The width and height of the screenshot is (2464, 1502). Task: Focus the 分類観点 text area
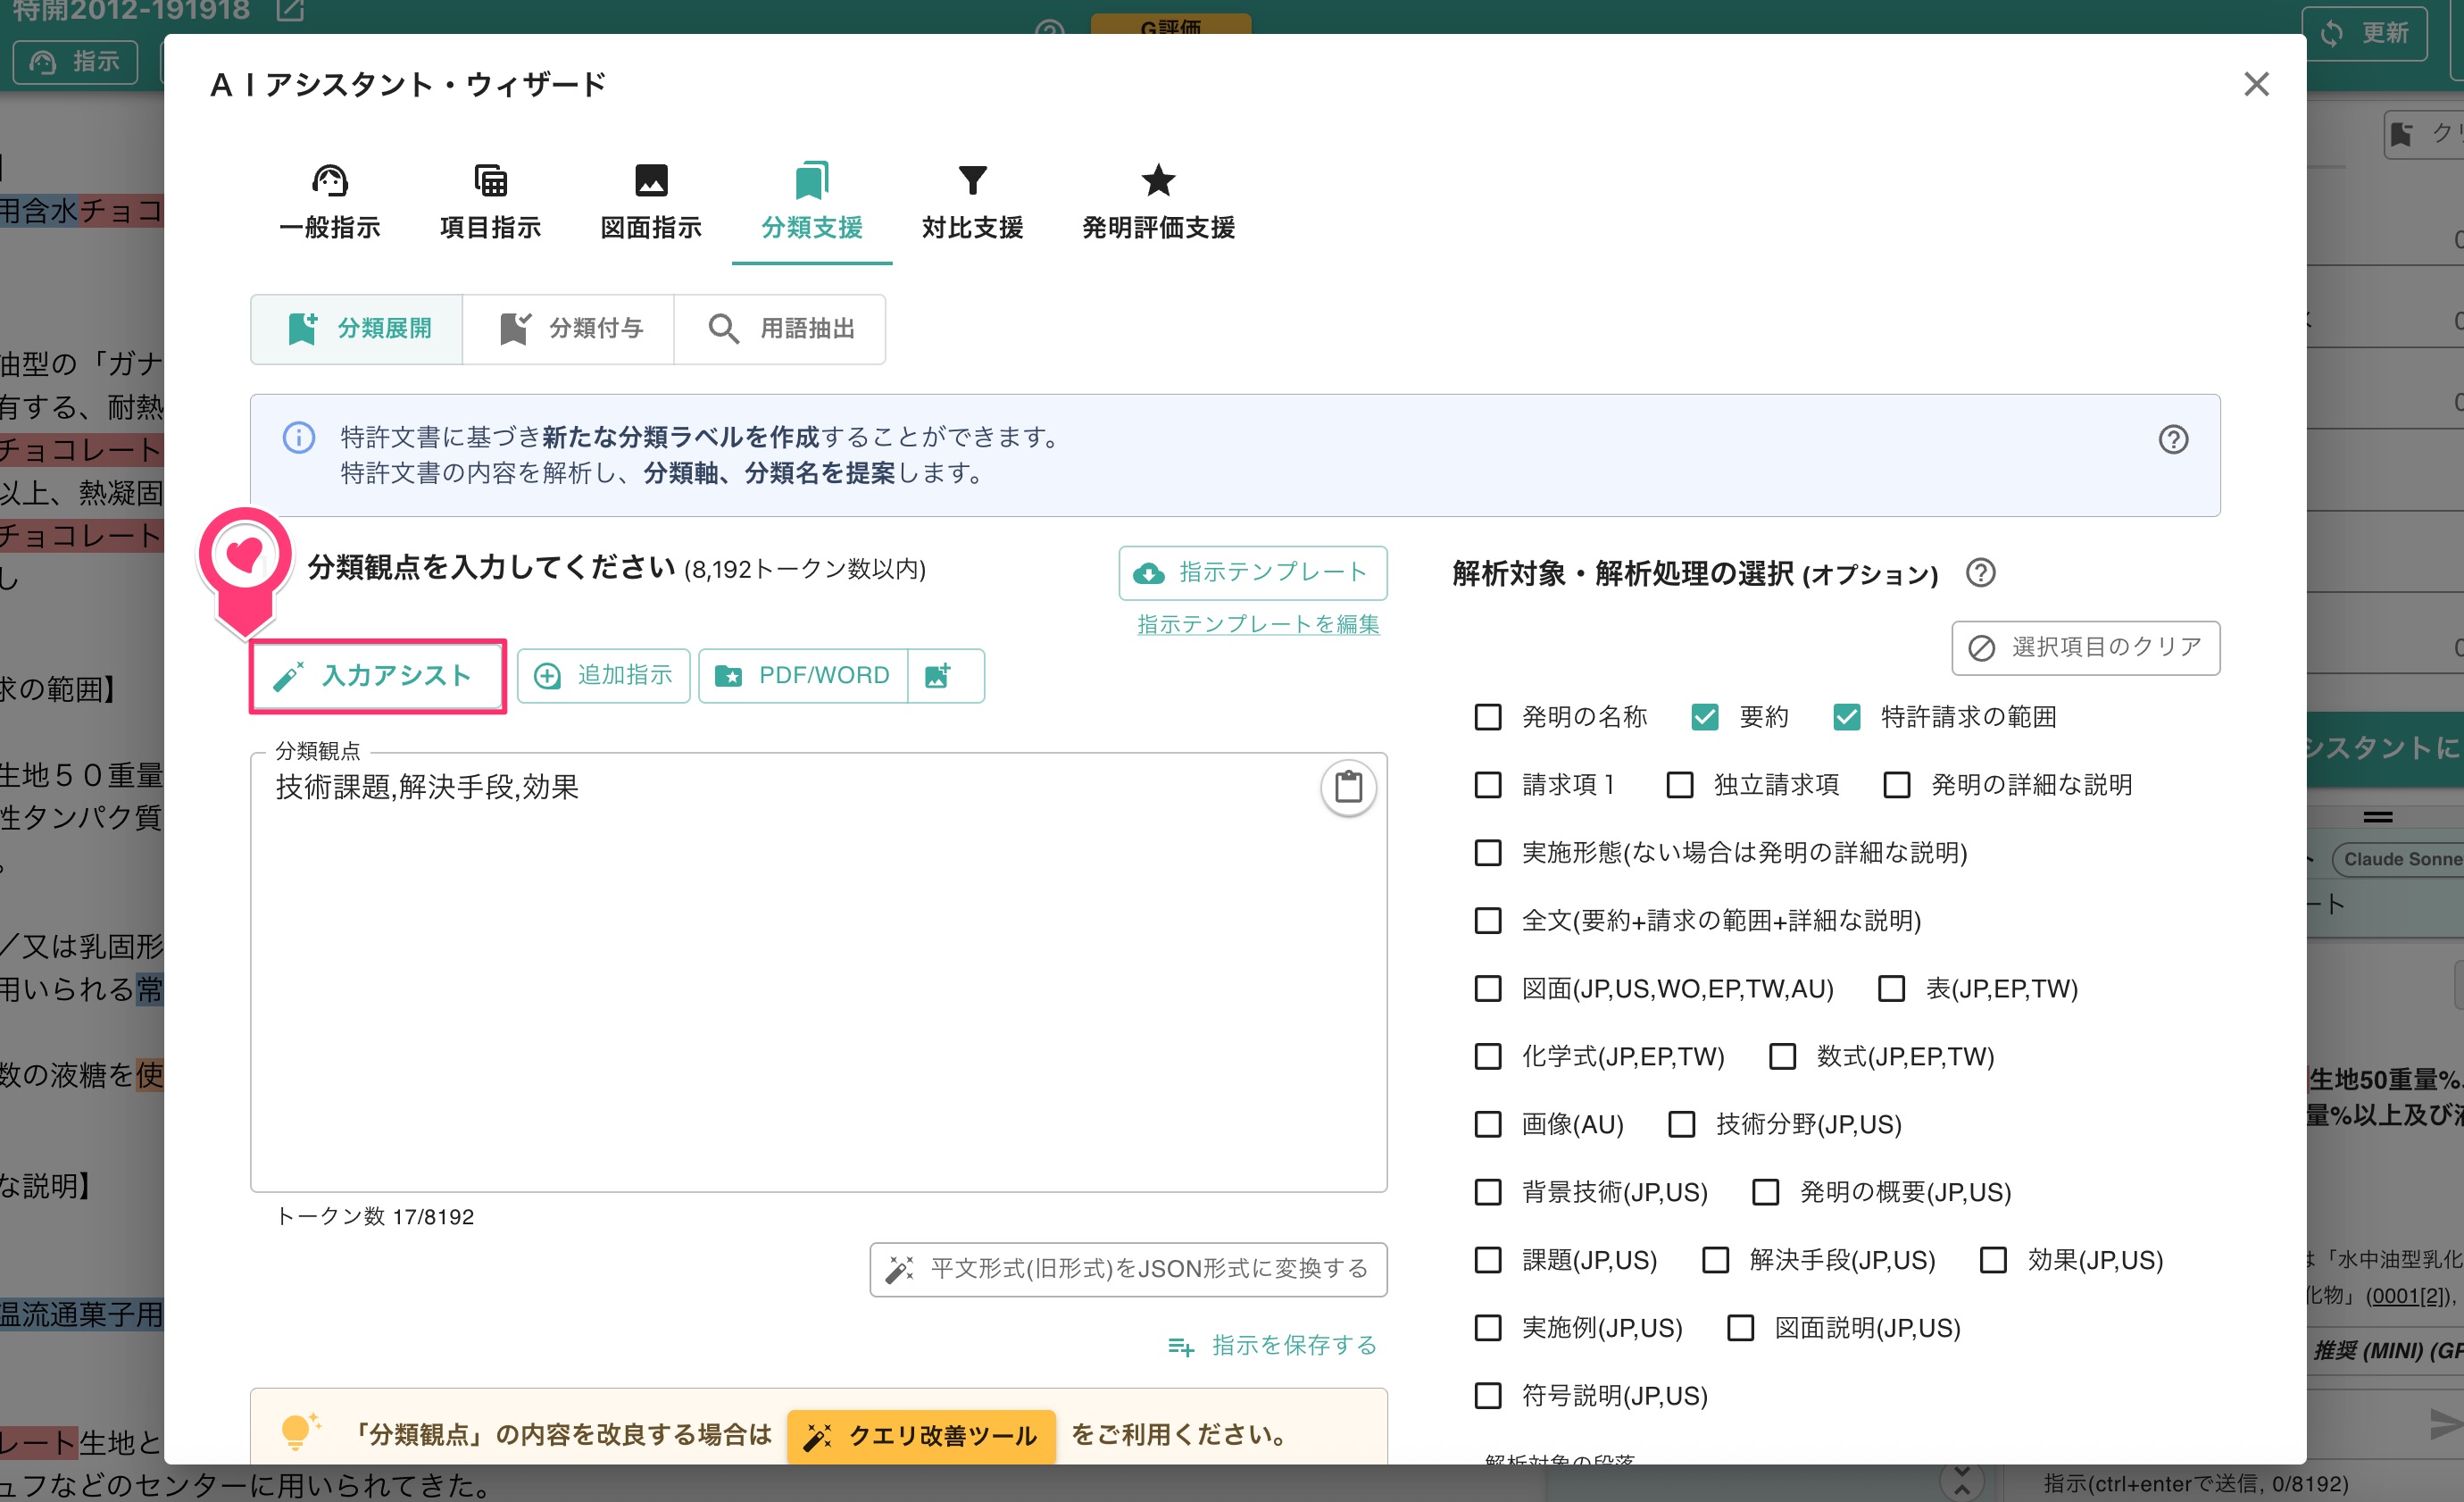coord(818,973)
